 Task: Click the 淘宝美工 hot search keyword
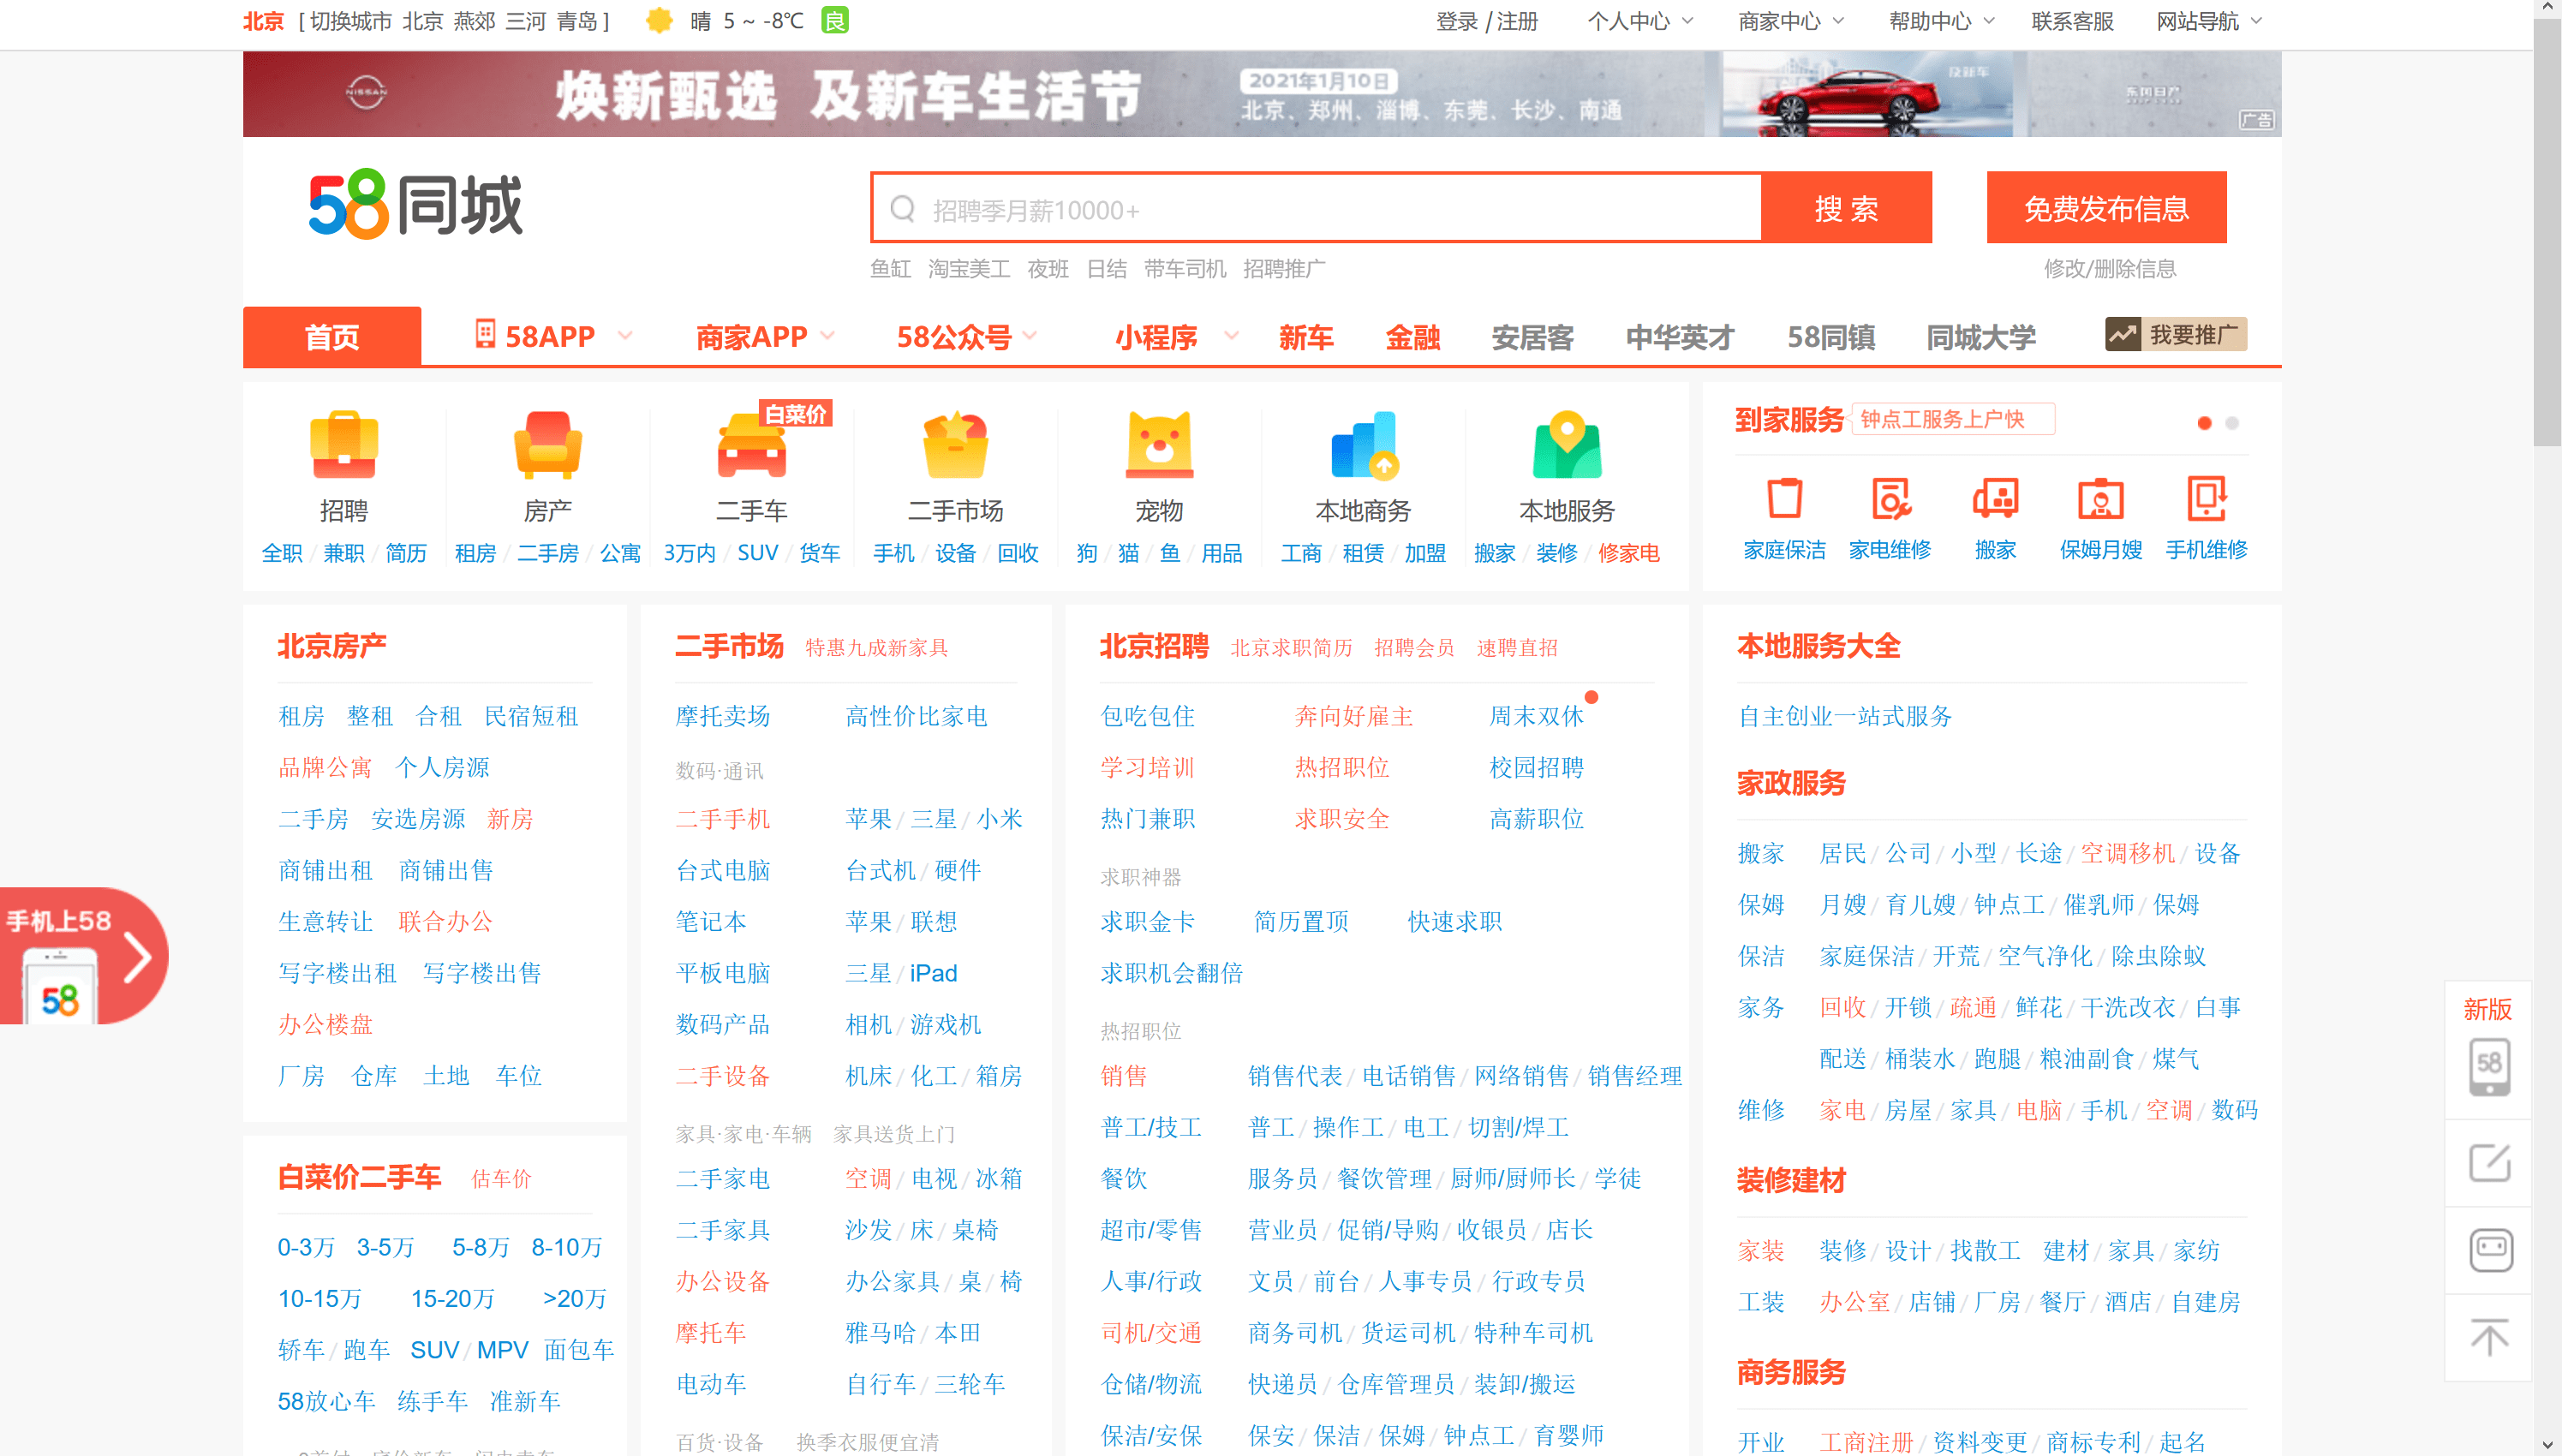pos(968,268)
